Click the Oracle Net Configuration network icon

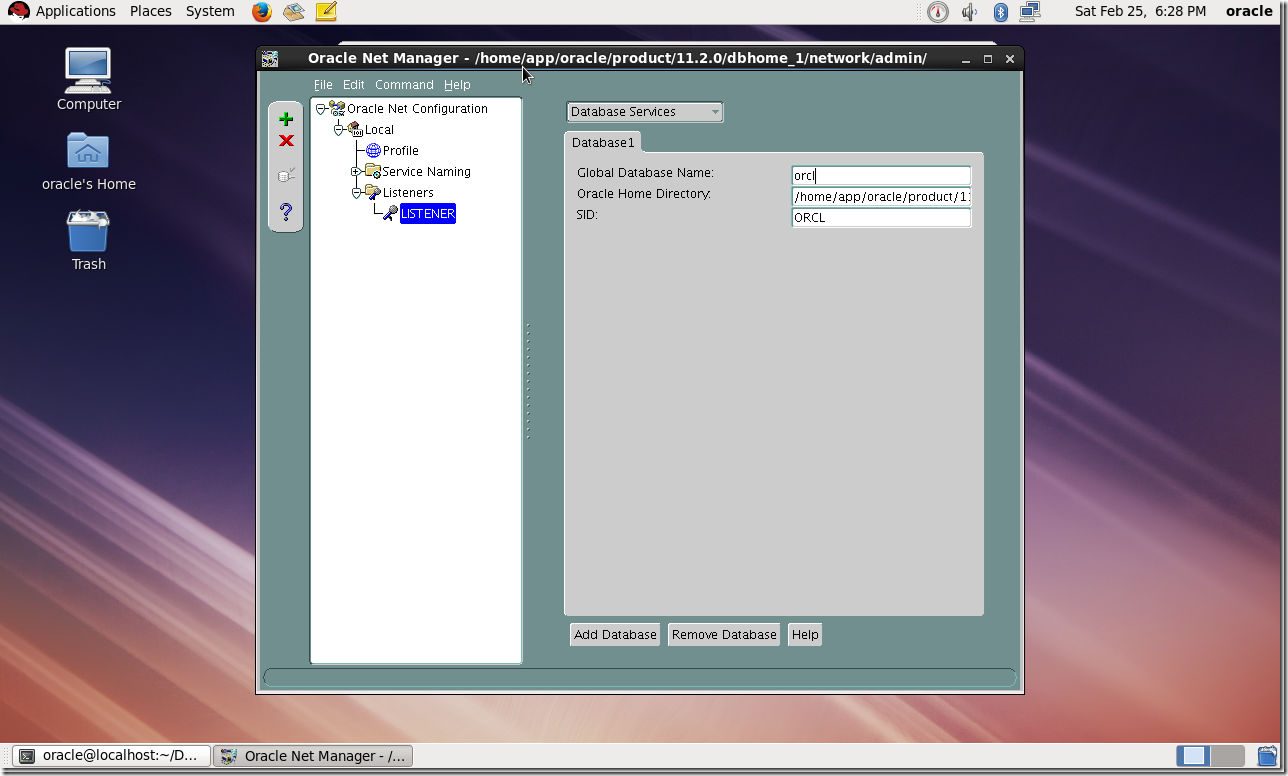coord(337,108)
